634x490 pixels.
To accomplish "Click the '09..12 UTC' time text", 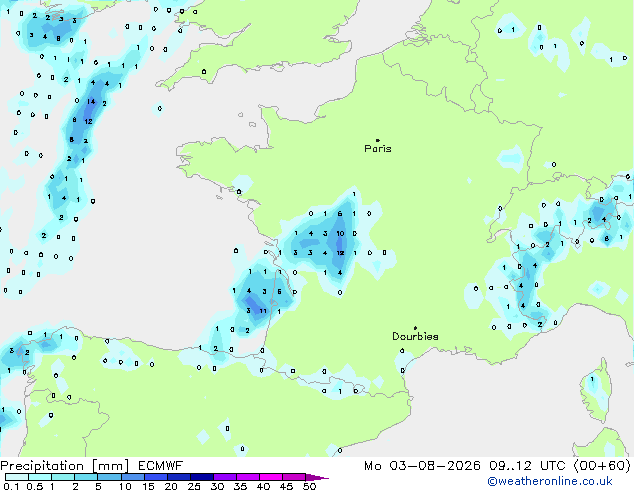I will point(527,466).
